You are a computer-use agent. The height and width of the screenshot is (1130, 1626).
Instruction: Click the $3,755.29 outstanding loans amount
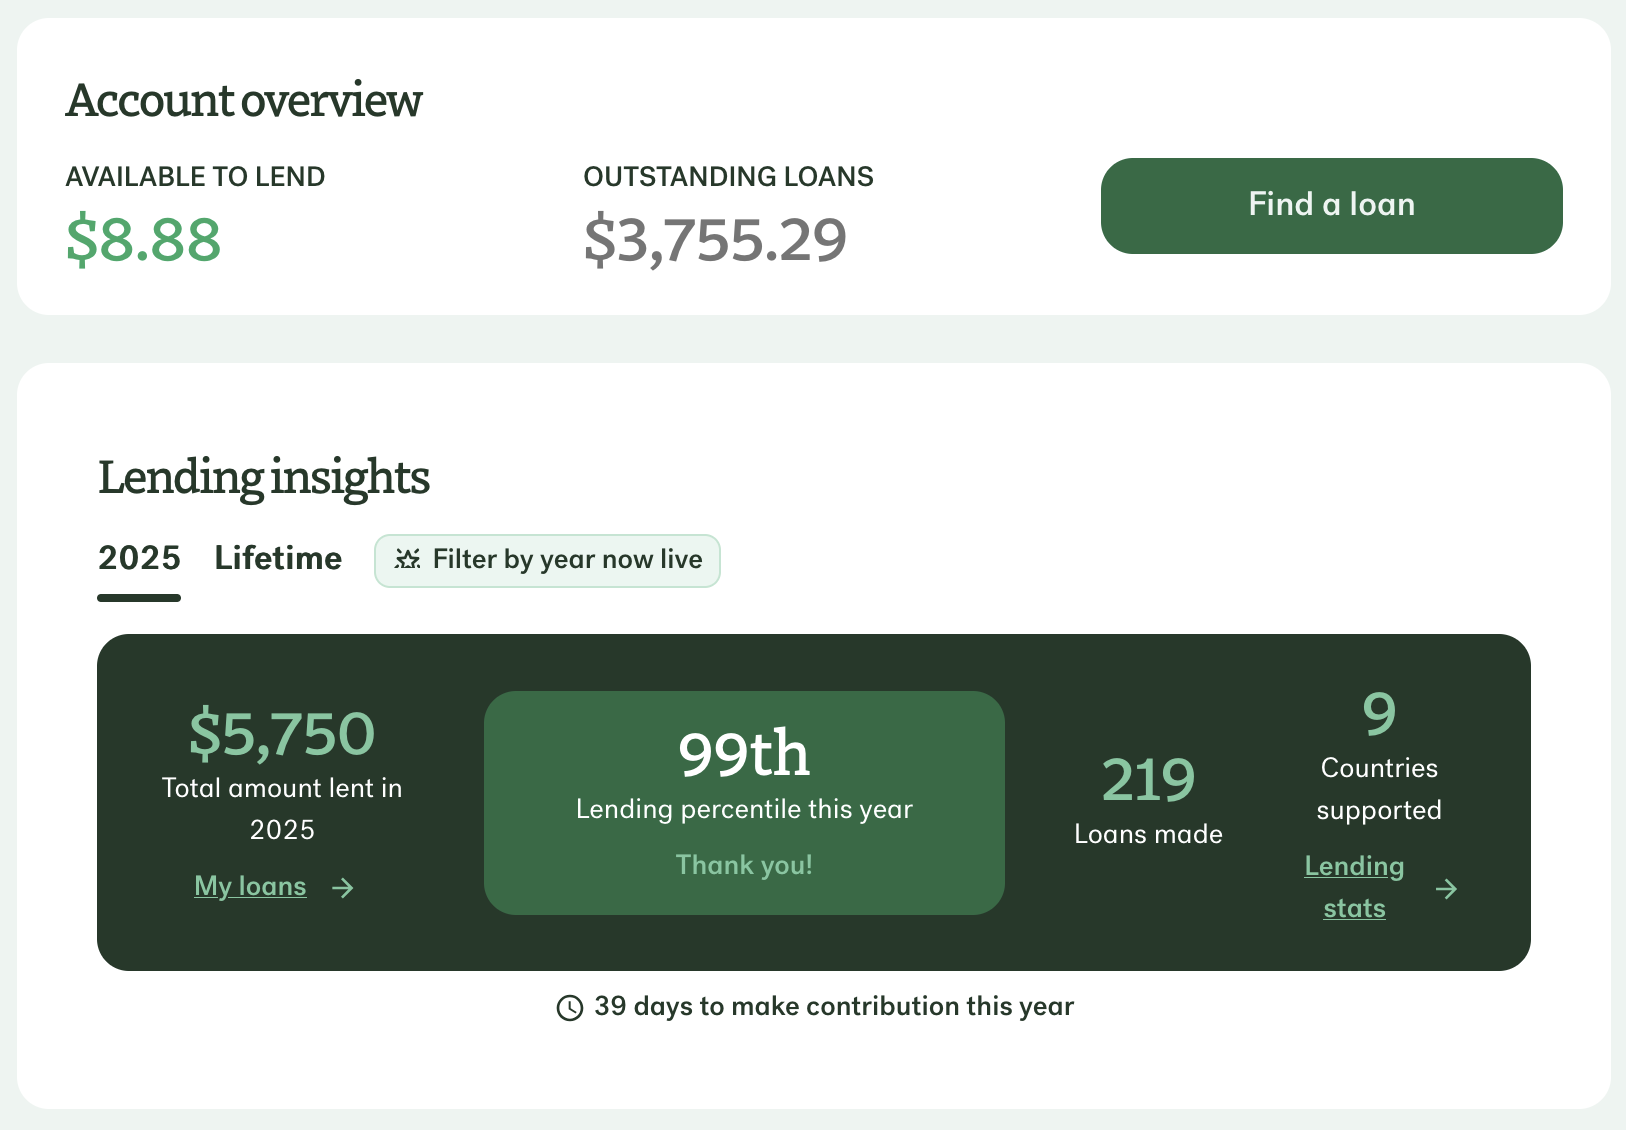[715, 240]
